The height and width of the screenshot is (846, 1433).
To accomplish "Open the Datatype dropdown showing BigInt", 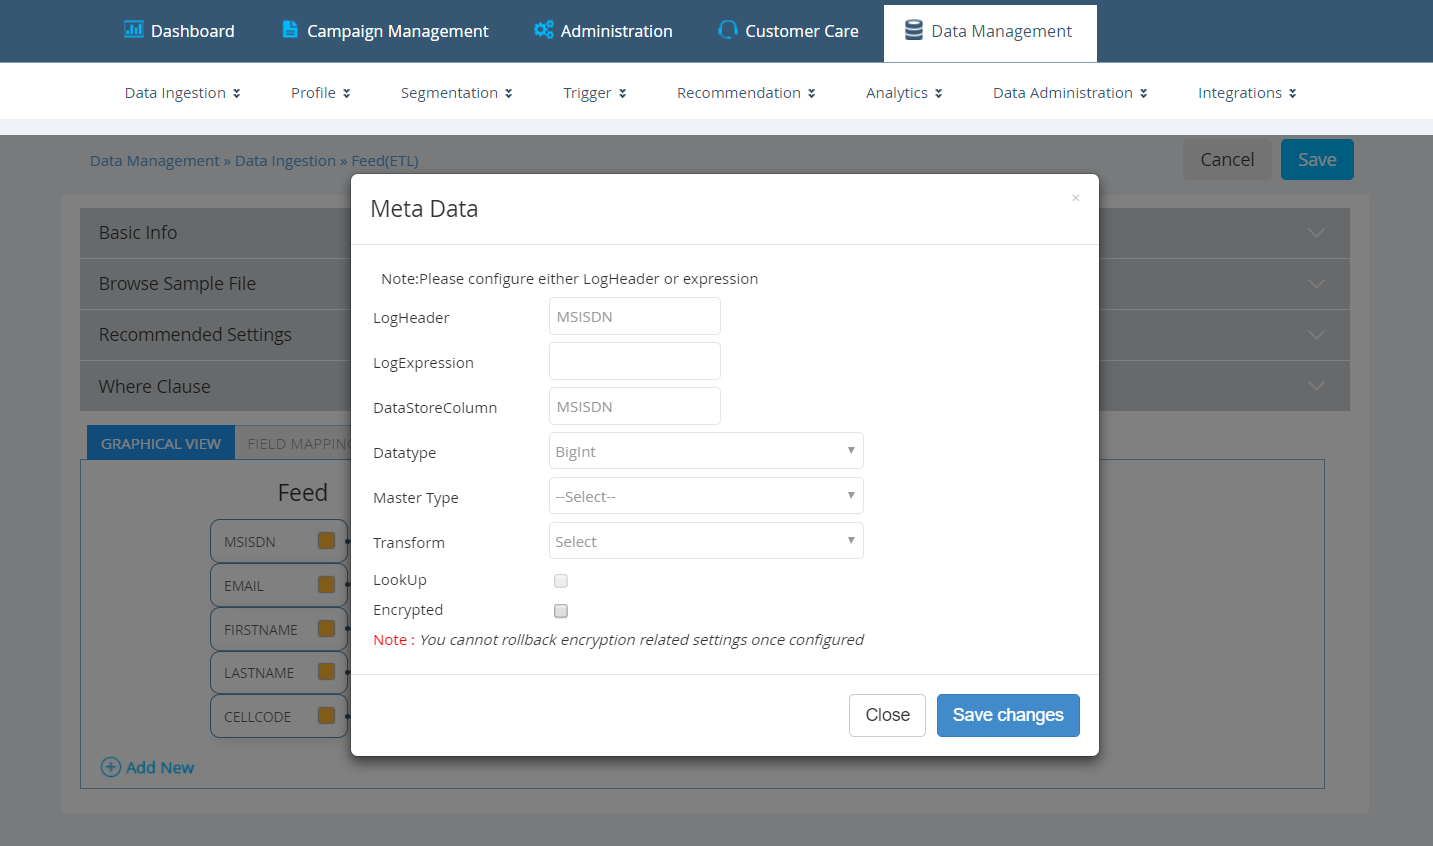I will [706, 451].
